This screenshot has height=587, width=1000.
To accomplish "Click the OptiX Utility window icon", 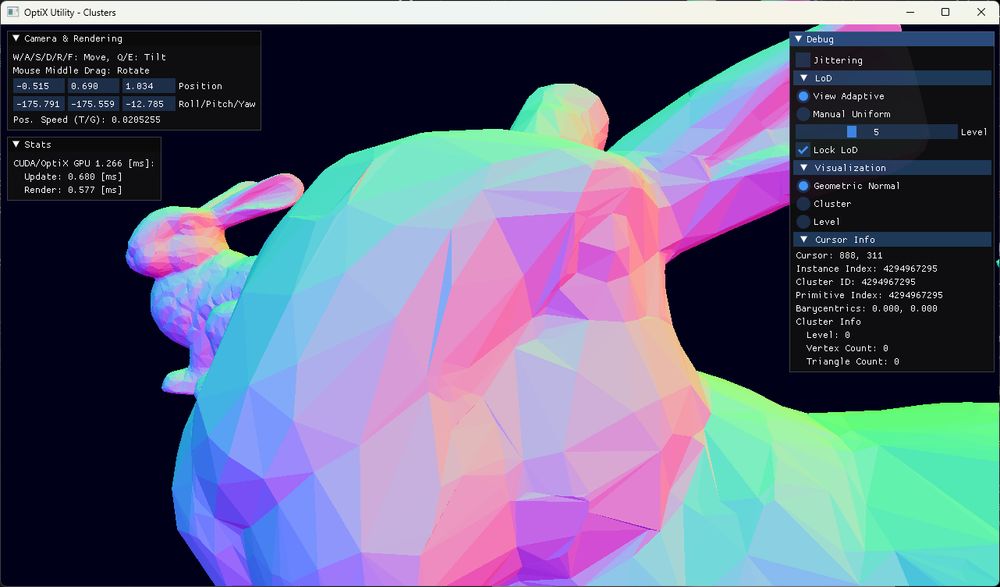I will [12, 12].
